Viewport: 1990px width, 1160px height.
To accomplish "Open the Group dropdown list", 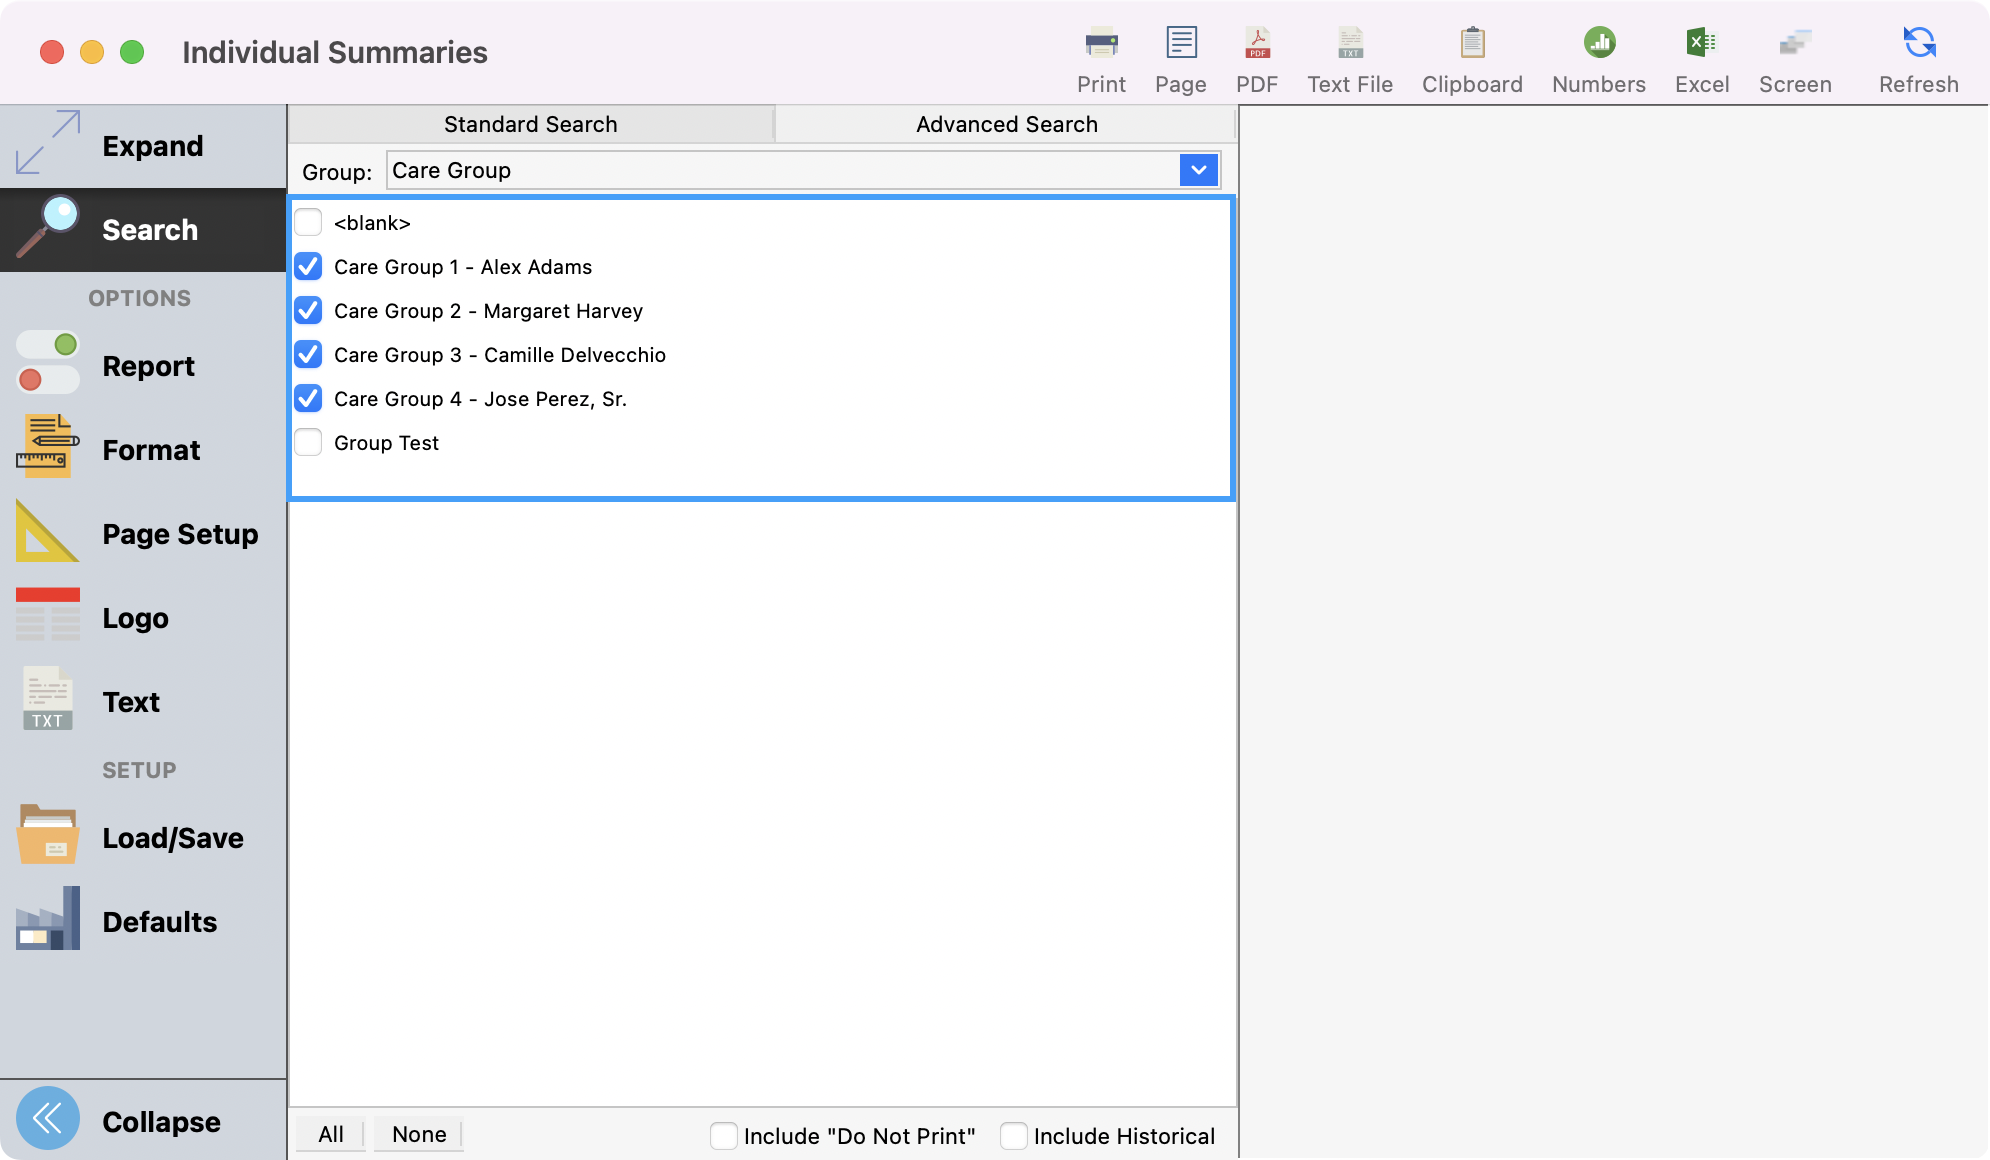I will [x=1199, y=170].
